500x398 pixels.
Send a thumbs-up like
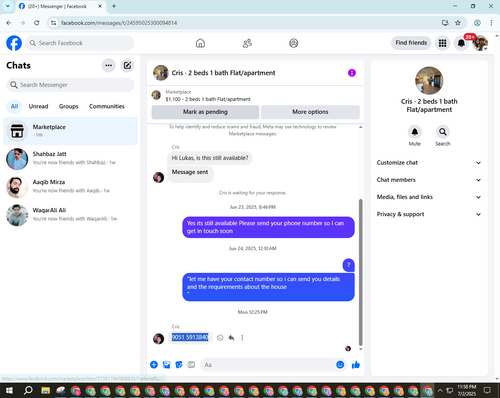click(x=356, y=365)
